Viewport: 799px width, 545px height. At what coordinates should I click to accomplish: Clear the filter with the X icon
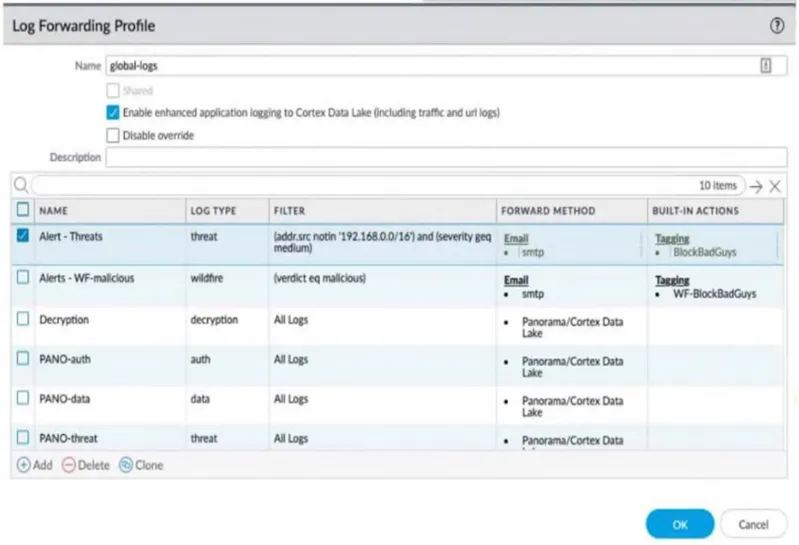775,186
